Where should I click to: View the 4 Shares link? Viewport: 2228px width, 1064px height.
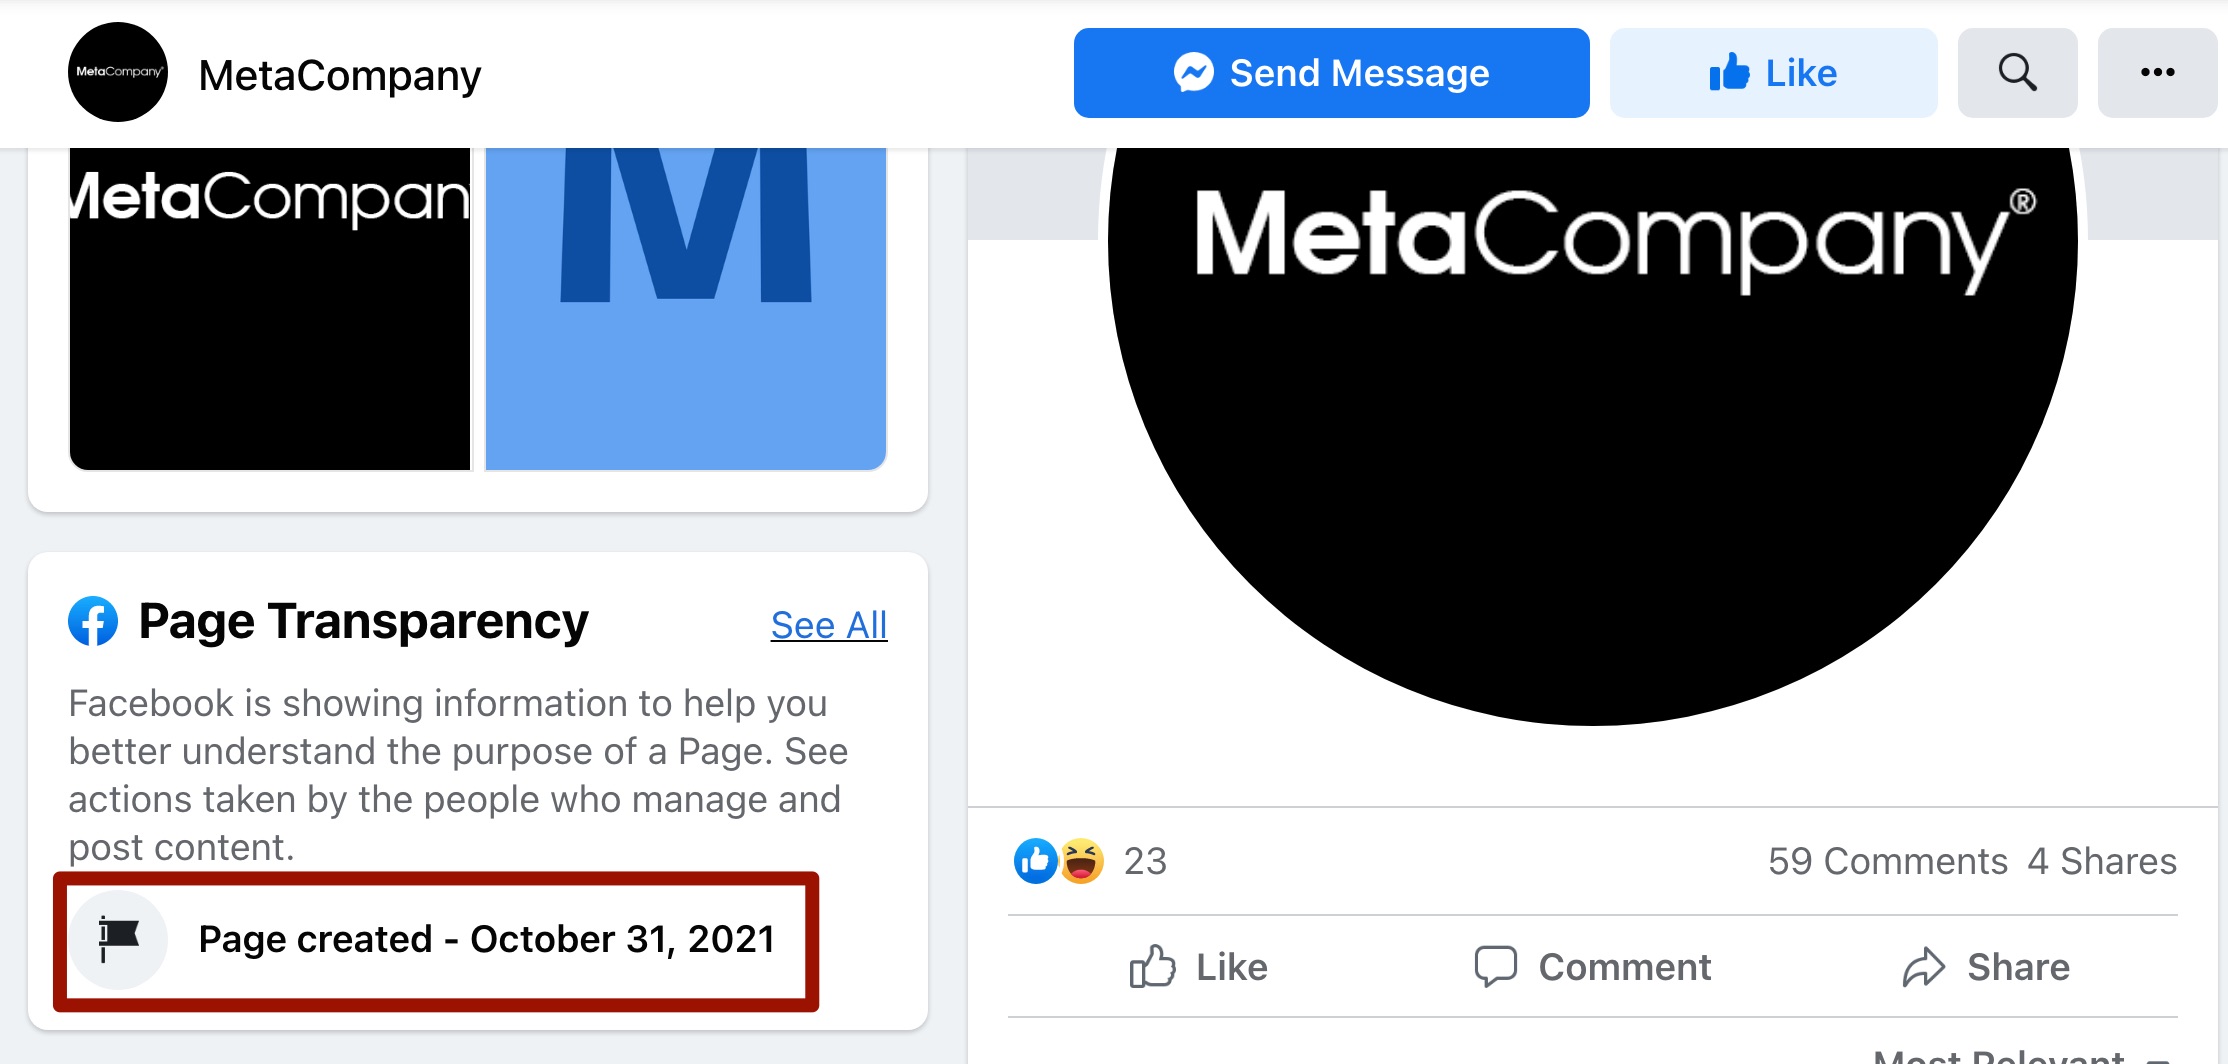2102,861
